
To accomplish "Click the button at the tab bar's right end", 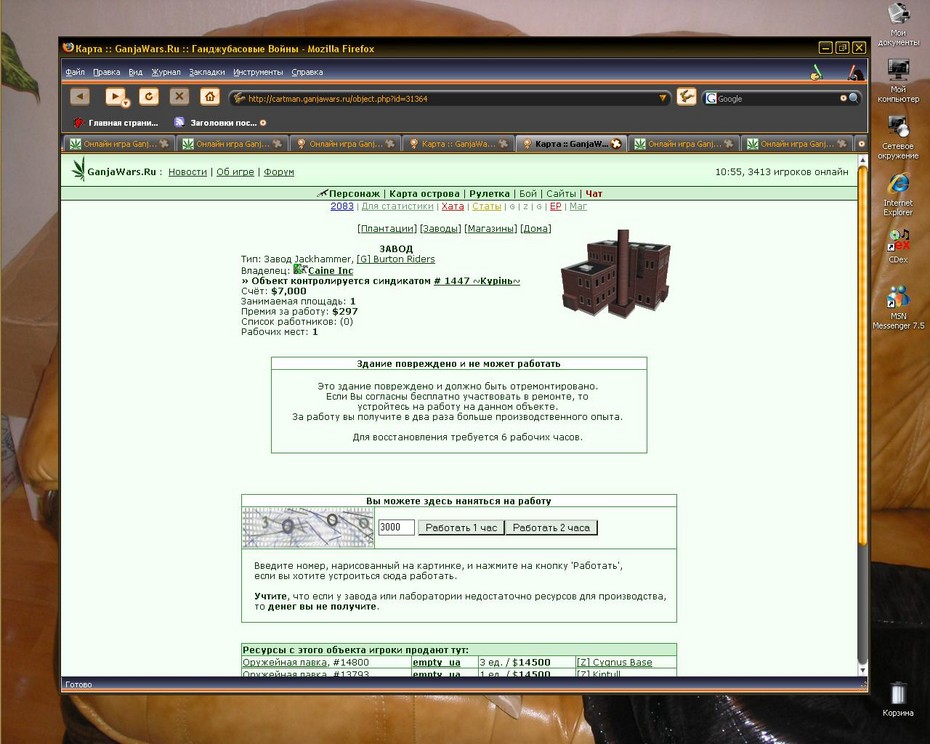I will tap(861, 144).
